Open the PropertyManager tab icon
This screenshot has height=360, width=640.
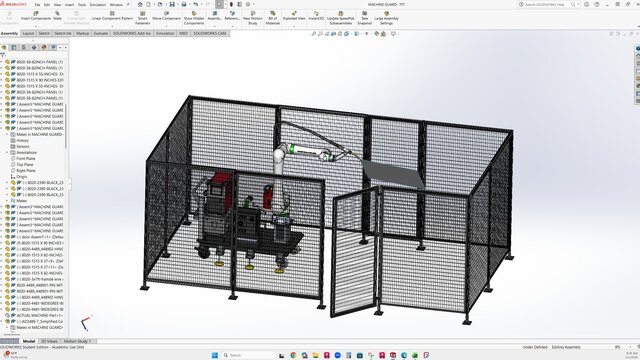[x=14, y=47]
